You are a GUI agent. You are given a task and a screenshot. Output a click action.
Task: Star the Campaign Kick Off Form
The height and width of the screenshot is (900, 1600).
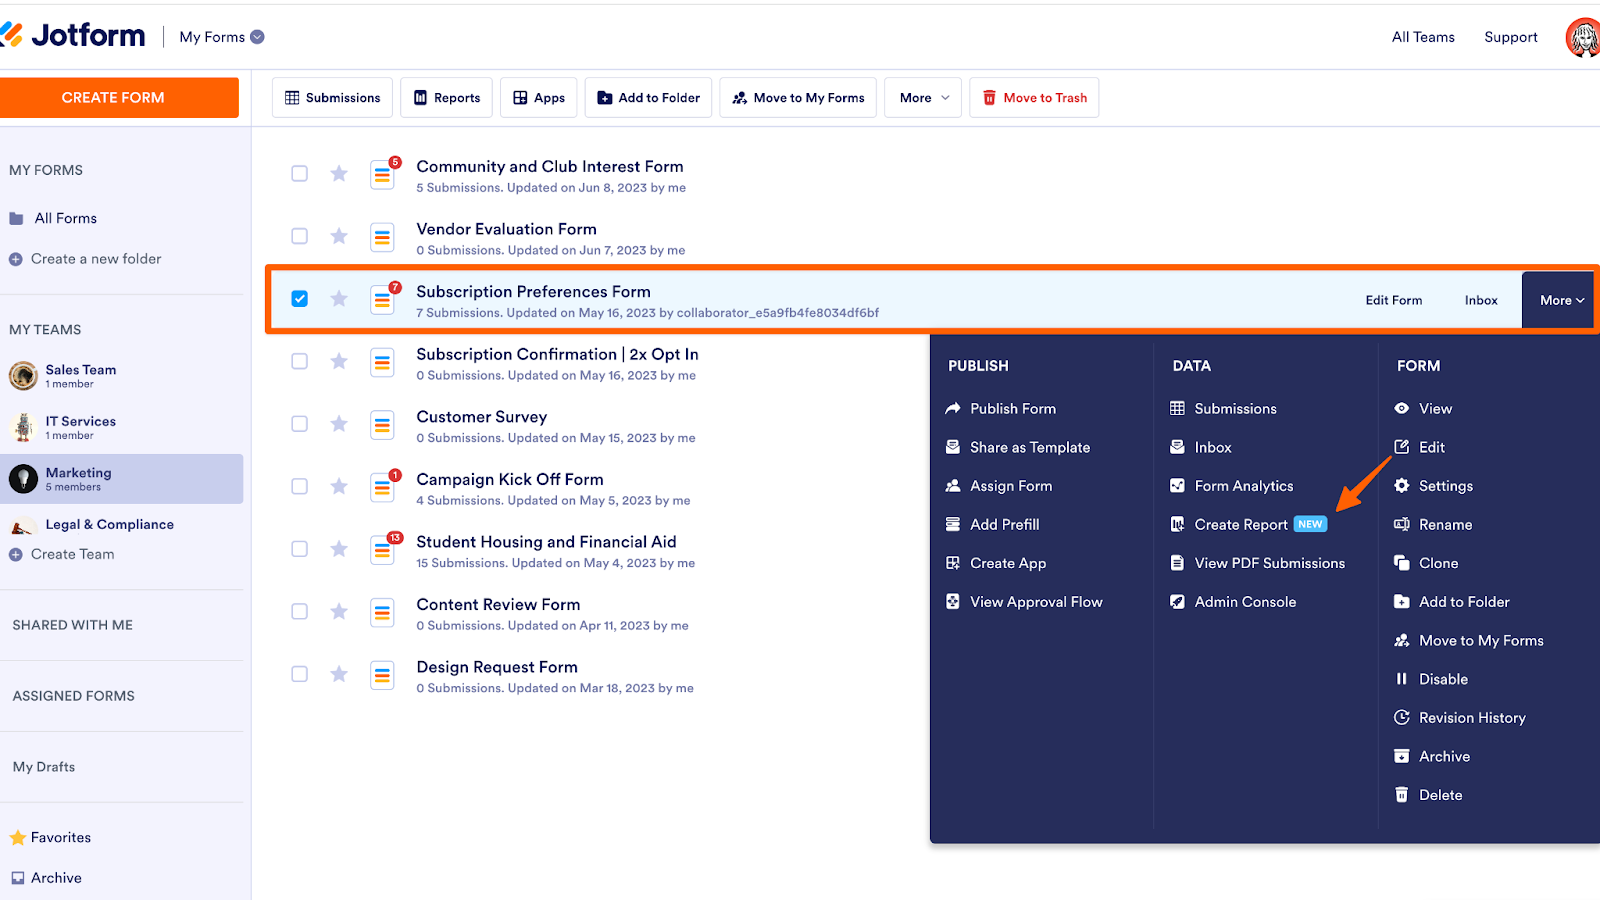tap(339, 486)
